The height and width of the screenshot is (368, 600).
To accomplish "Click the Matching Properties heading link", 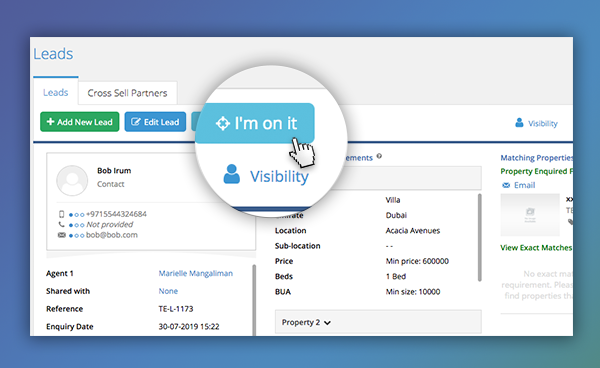I will pos(536,158).
